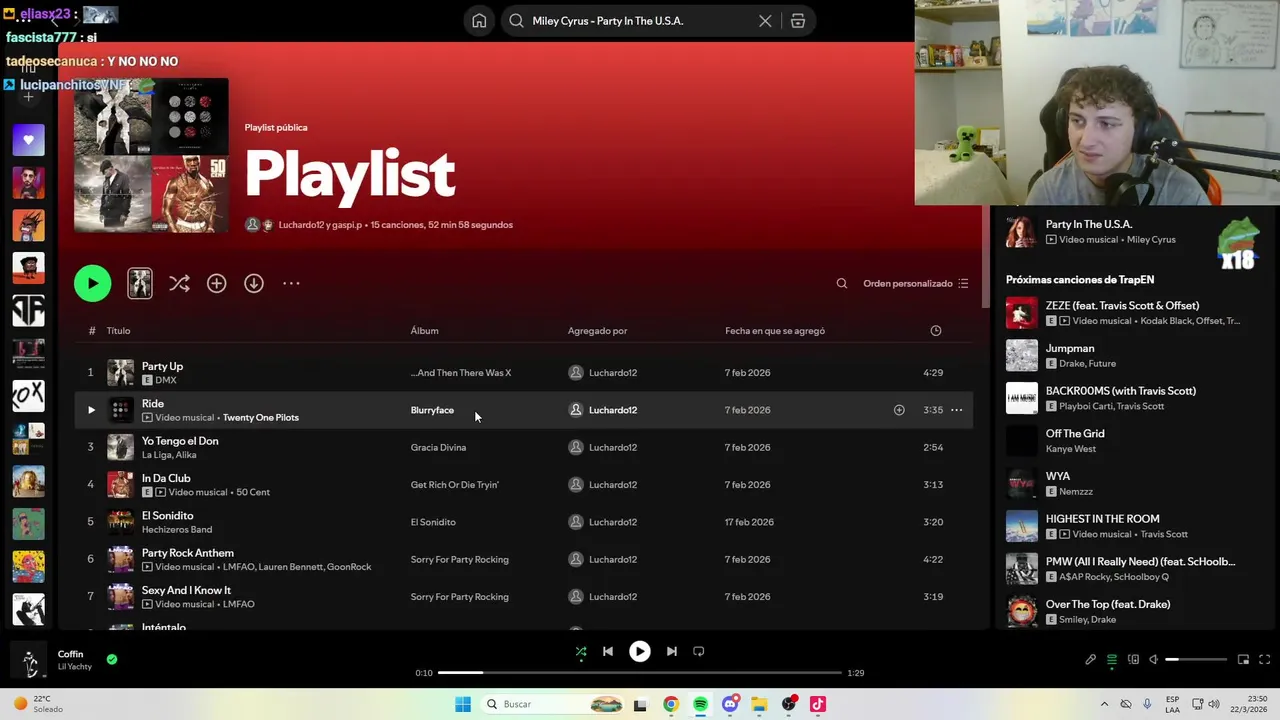Skip to next track

[672, 651]
